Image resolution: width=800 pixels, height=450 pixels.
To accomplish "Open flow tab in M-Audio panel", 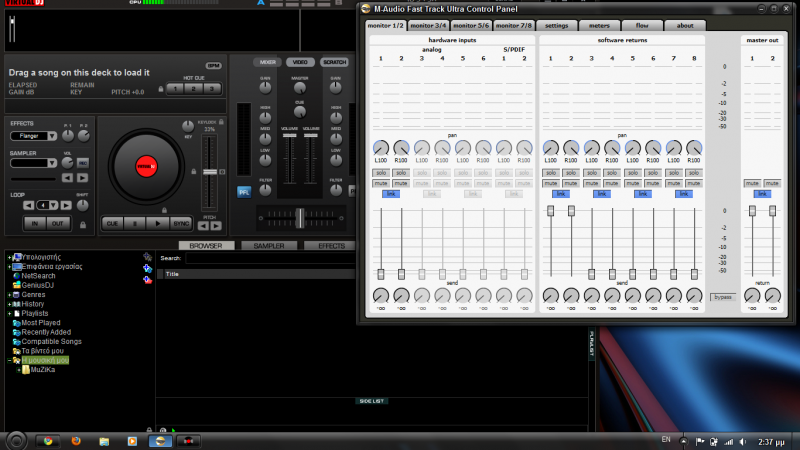I will pyautogui.click(x=642, y=26).
